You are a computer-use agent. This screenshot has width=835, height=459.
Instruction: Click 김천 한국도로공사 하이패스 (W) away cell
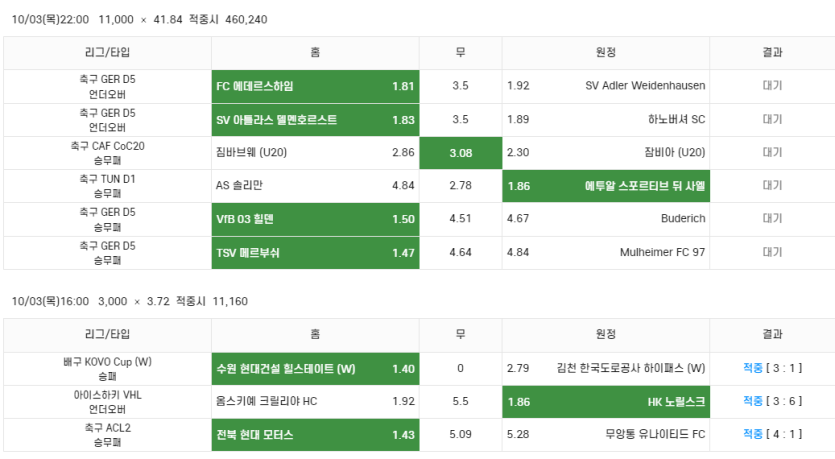pyautogui.click(x=606, y=368)
